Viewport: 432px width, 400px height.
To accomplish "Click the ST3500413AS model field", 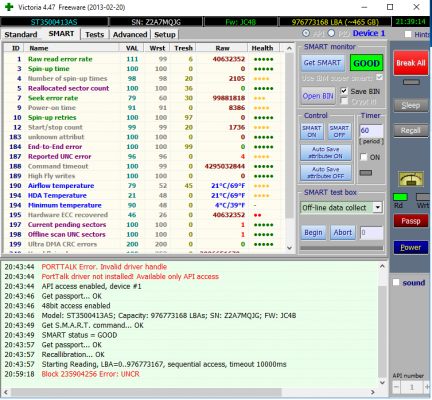I will 54,22.
